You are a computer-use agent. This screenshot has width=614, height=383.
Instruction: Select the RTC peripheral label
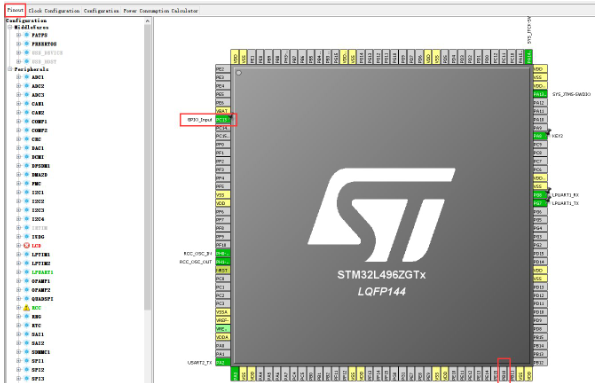[36, 325]
